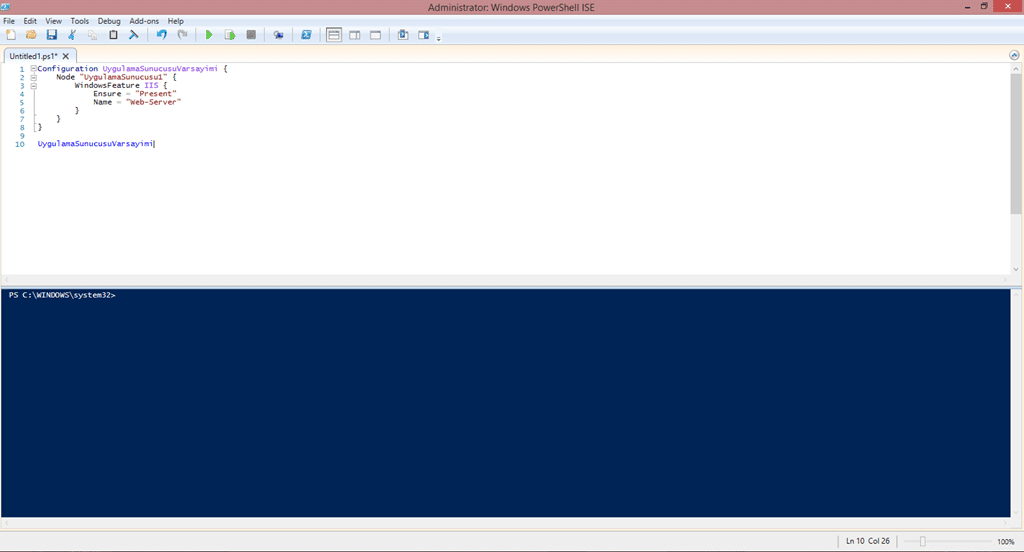Viewport: 1024px width, 552px height.
Task: Place cursor on line 10 UygulamaSunucusuVarsayimi call
Action: point(95,144)
